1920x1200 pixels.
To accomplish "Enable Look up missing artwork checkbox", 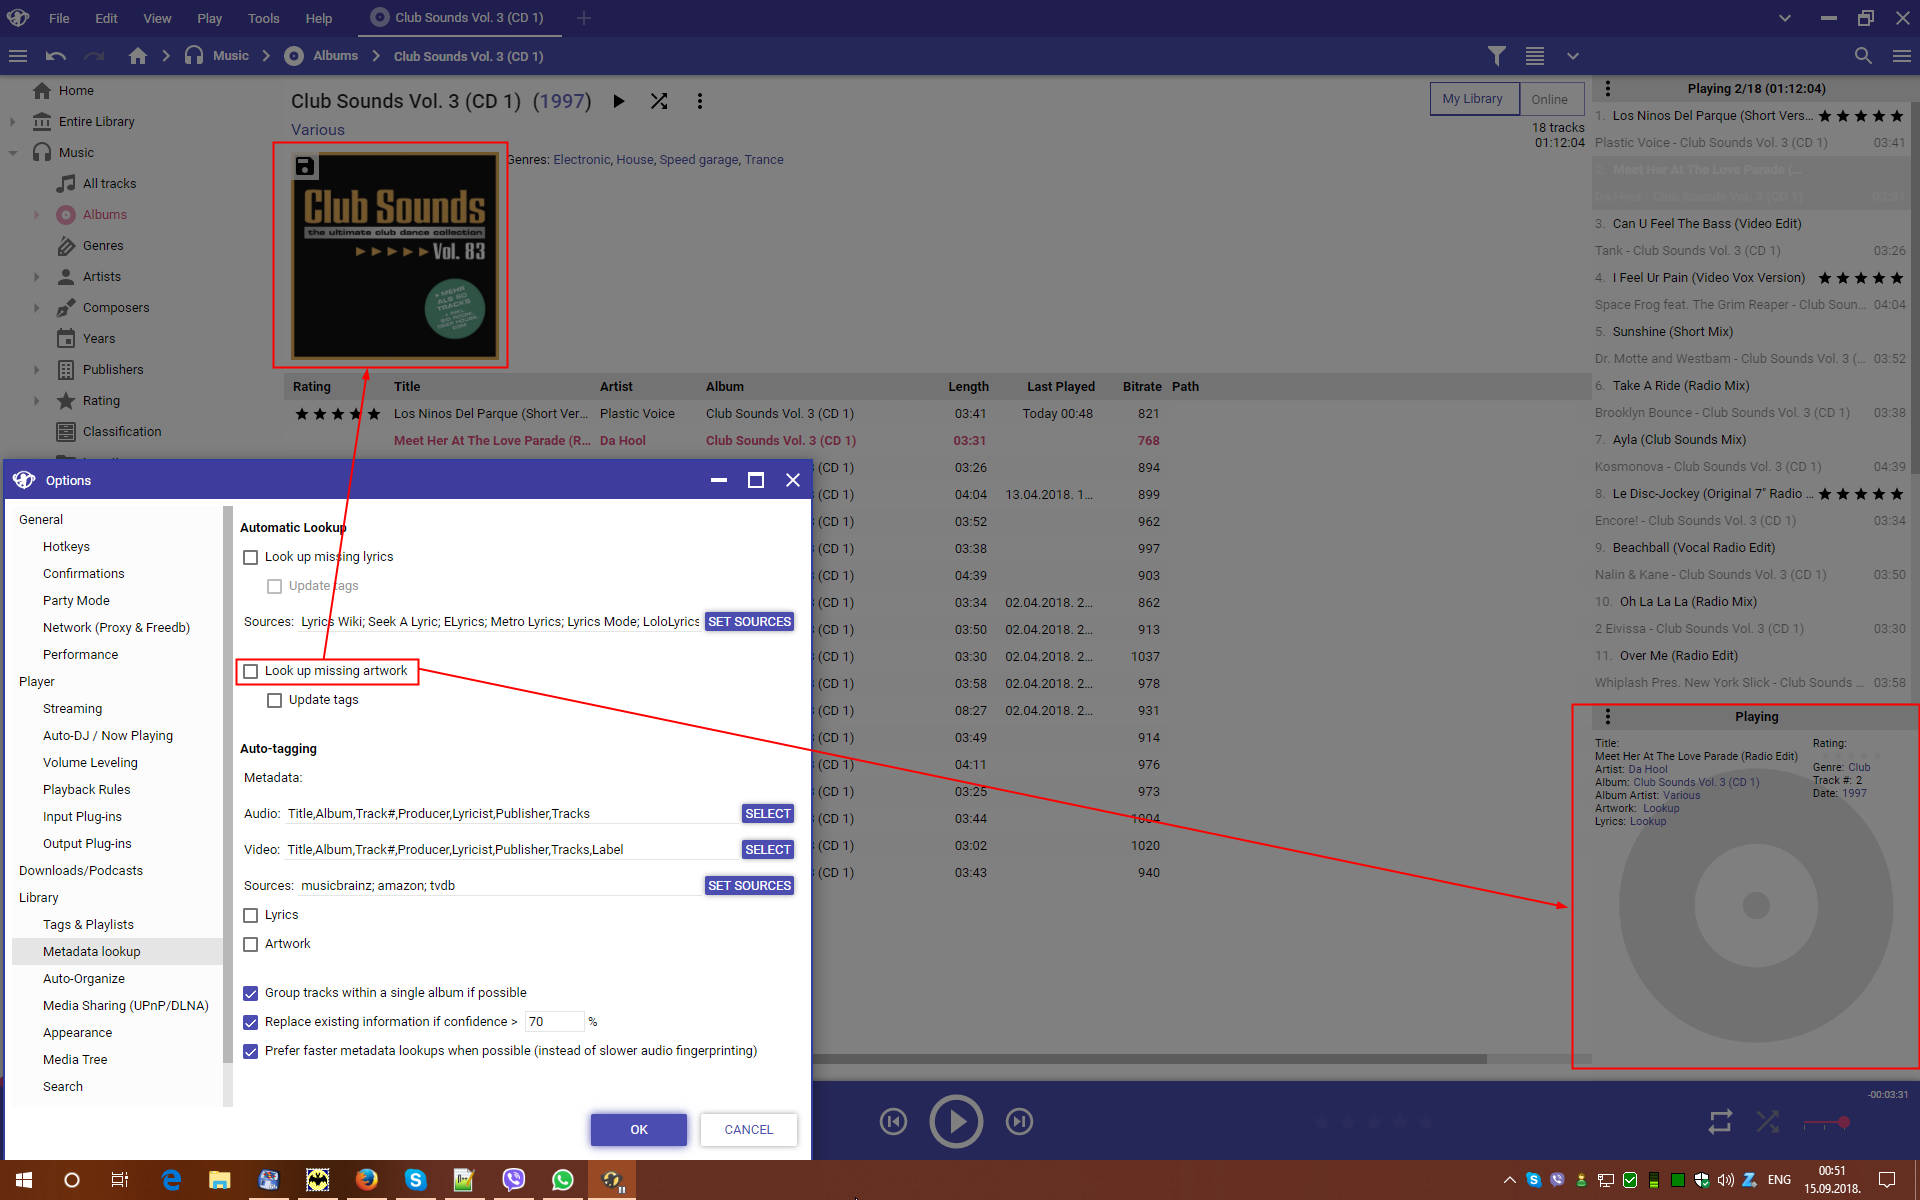I will tap(251, 671).
